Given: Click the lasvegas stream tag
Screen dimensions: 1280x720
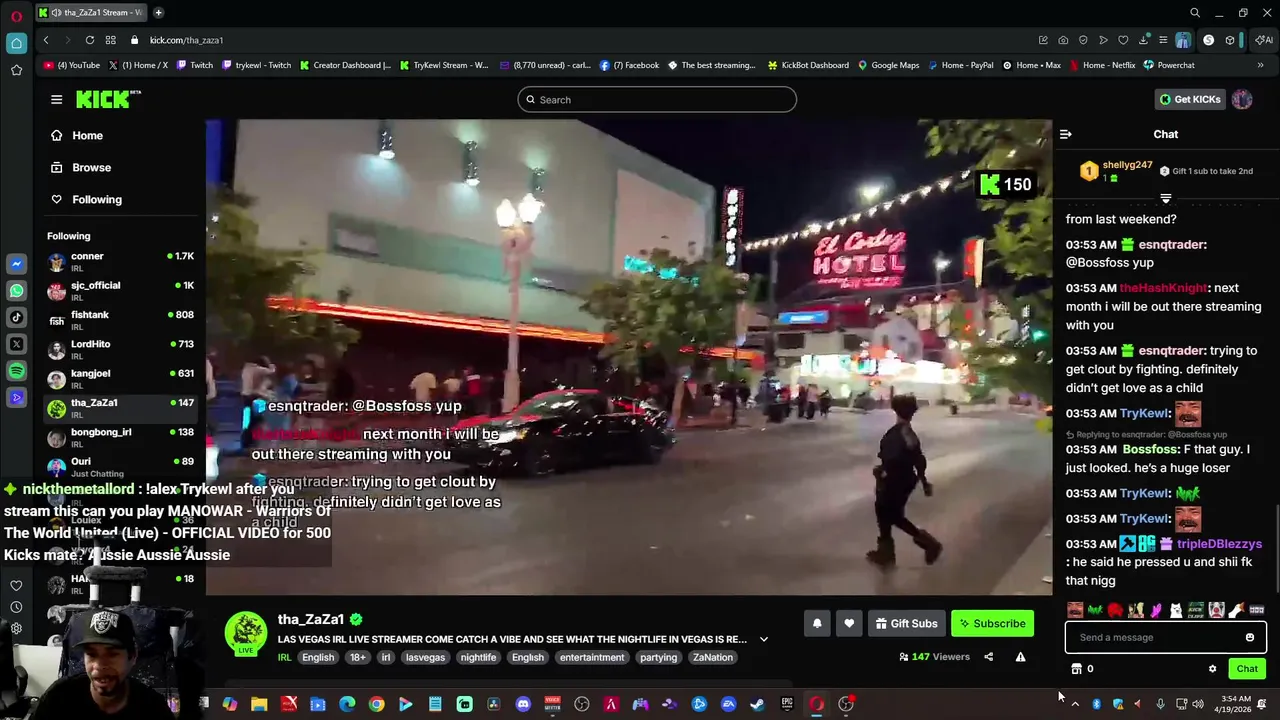Looking at the screenshot, I should (x=425, y=657).
